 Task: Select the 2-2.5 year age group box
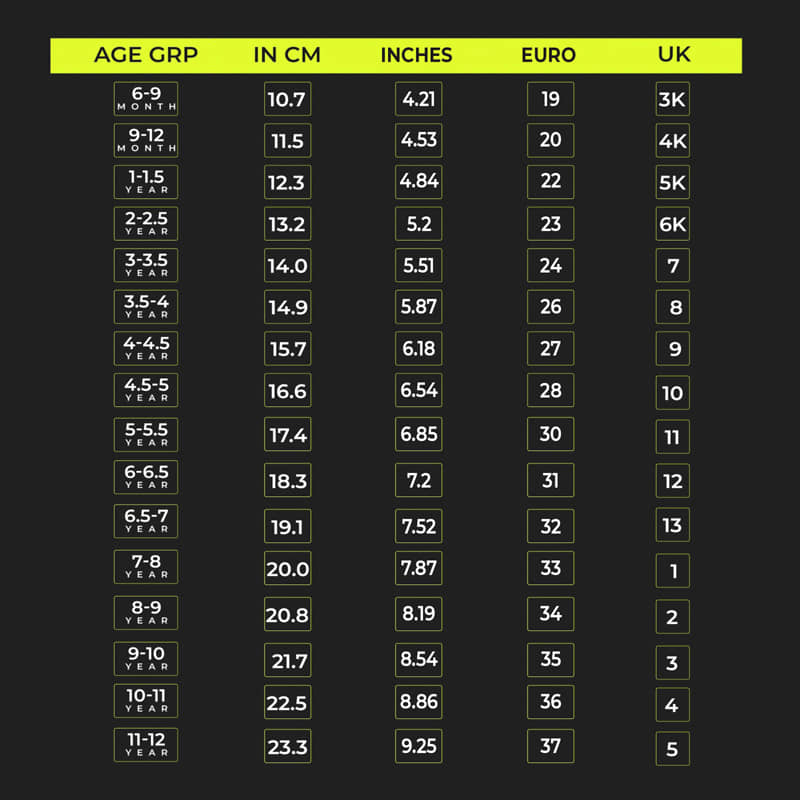click(146, 224)
